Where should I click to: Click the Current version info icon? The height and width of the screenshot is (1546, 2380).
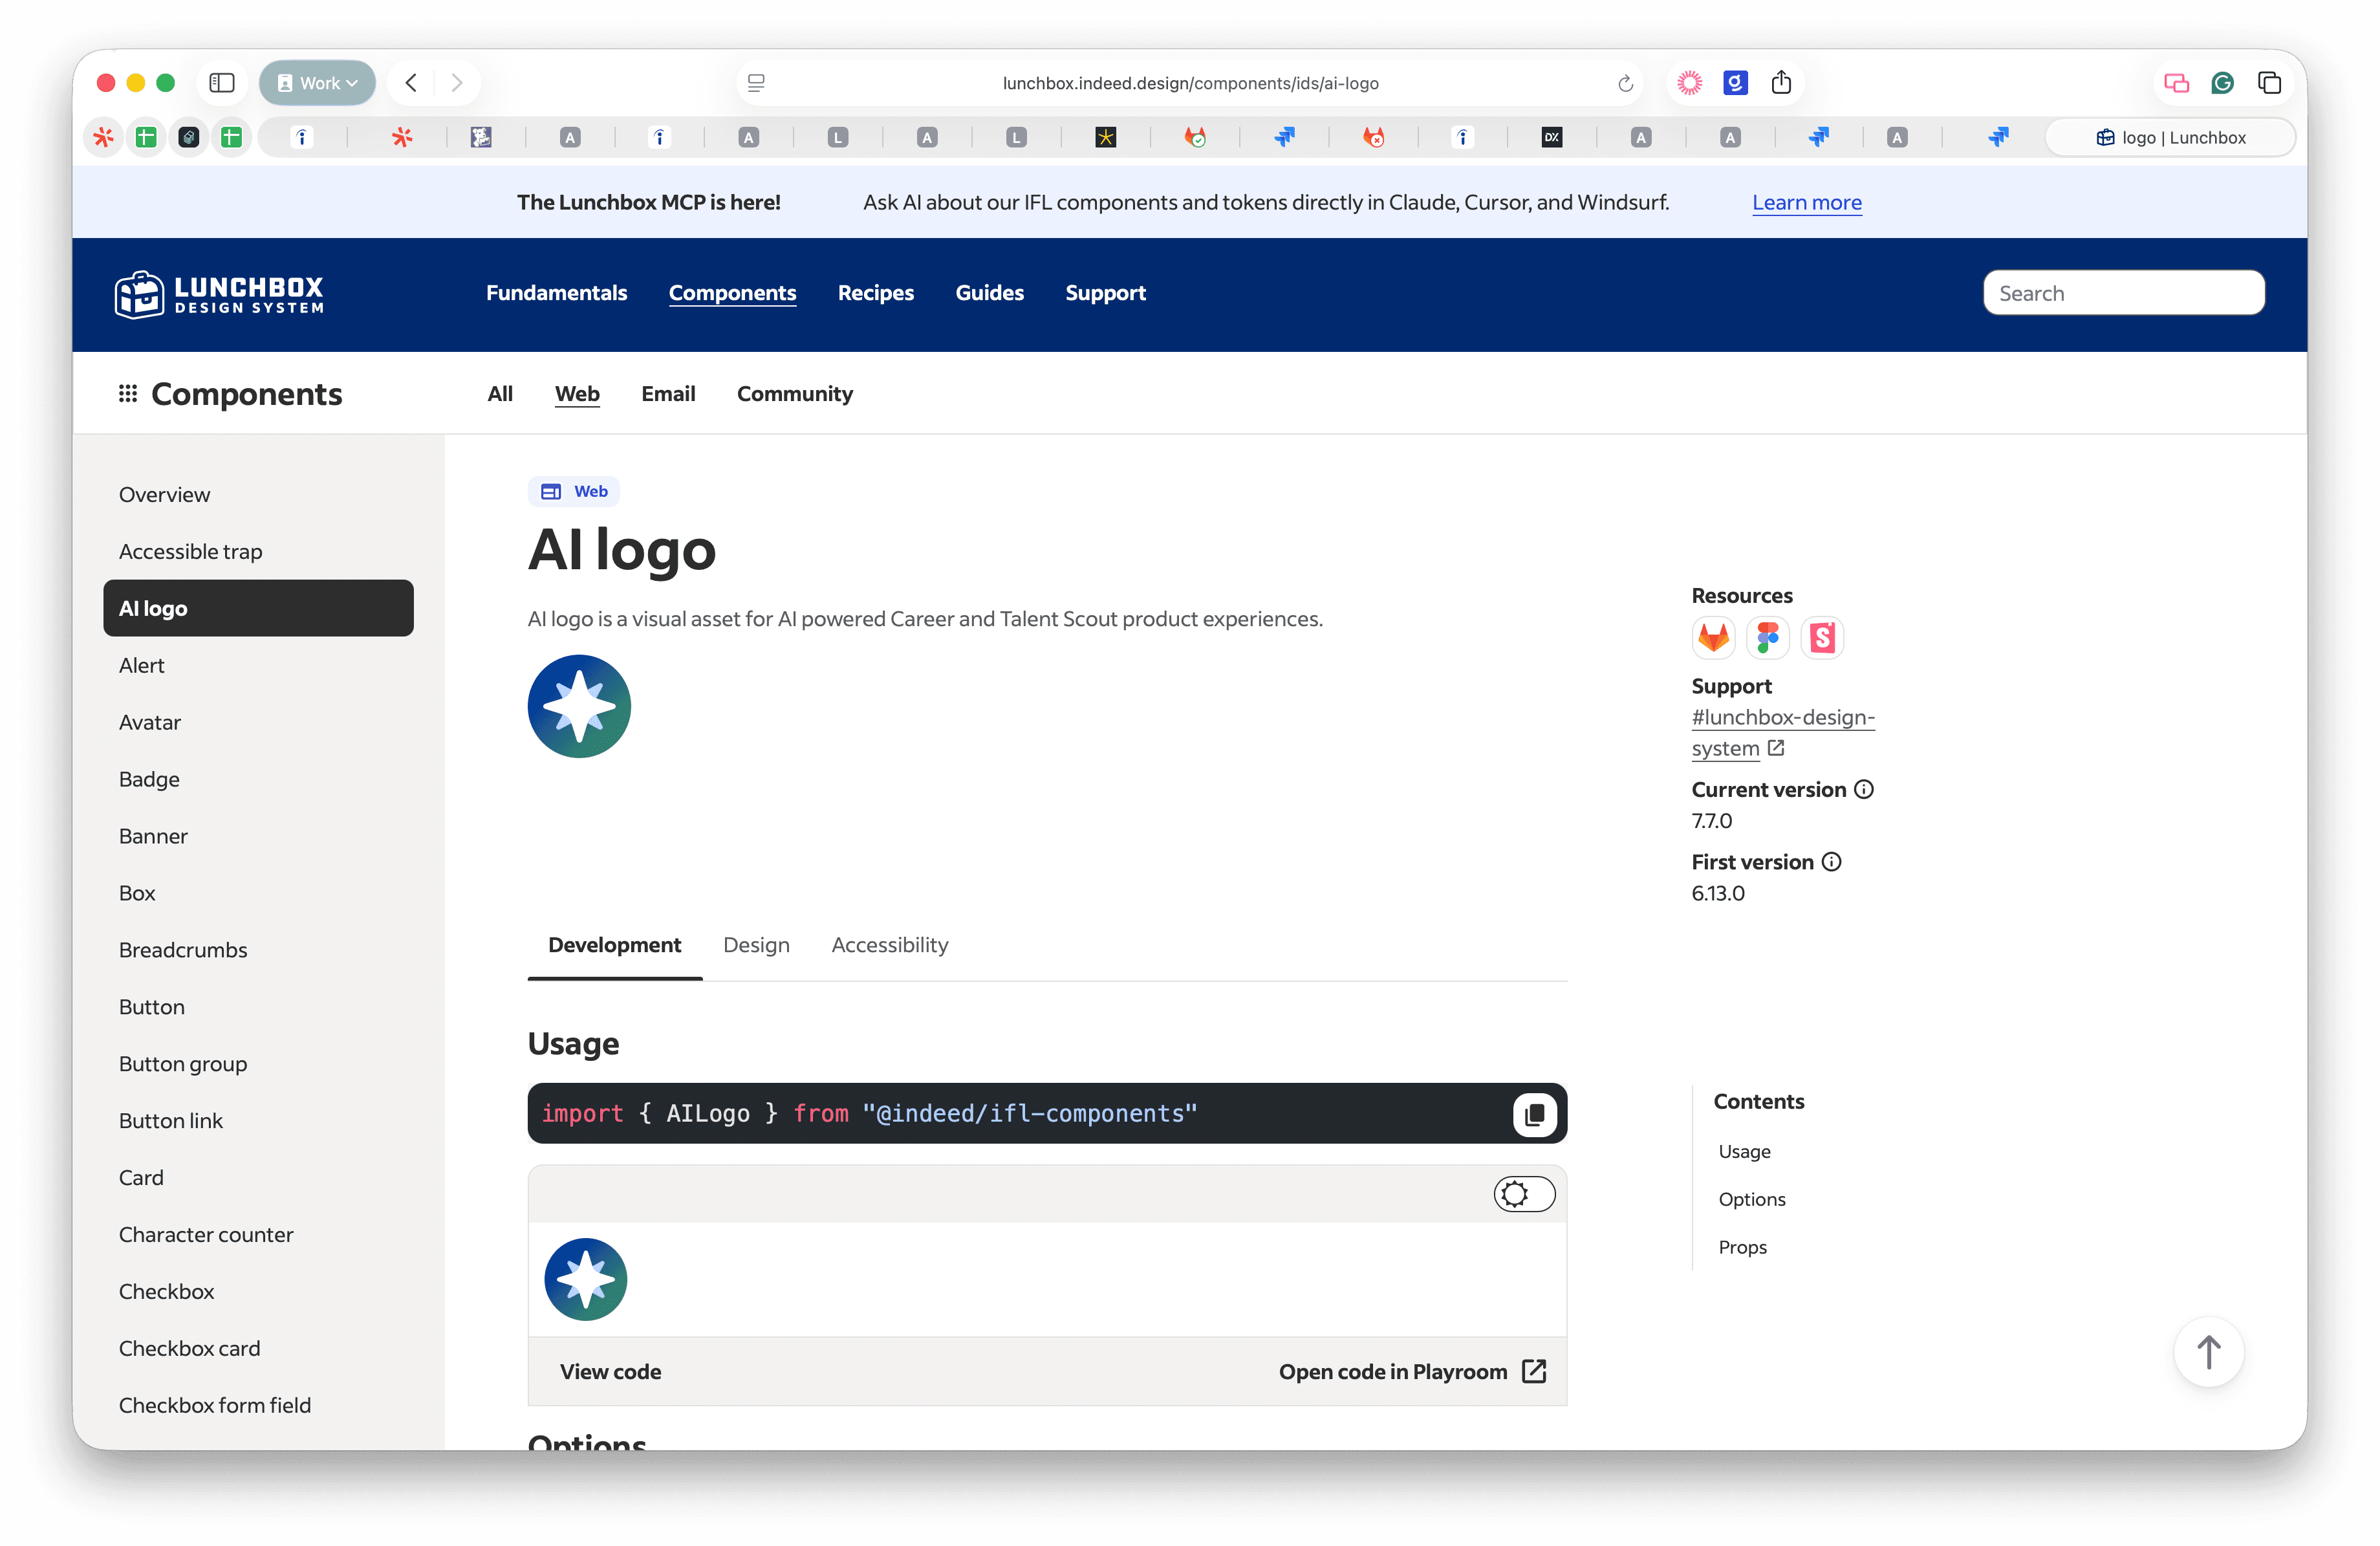click(x=1864, y=789)
